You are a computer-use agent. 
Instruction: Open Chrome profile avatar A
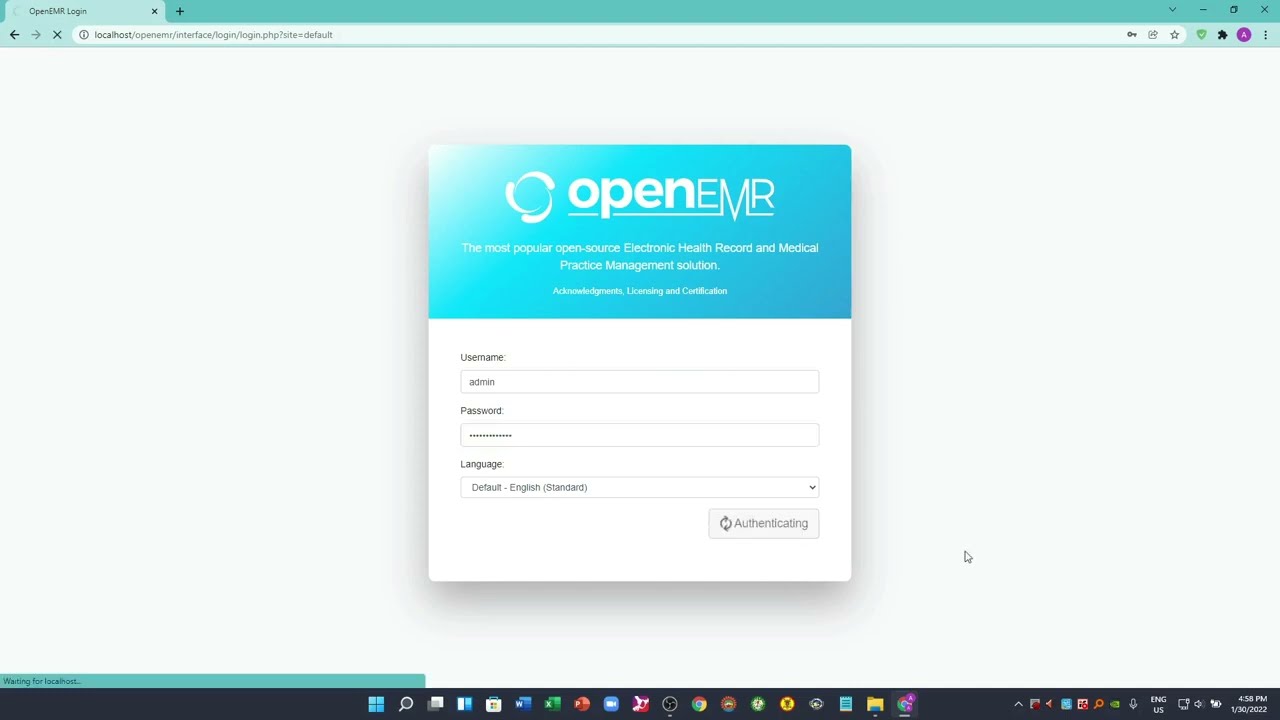1244,35
